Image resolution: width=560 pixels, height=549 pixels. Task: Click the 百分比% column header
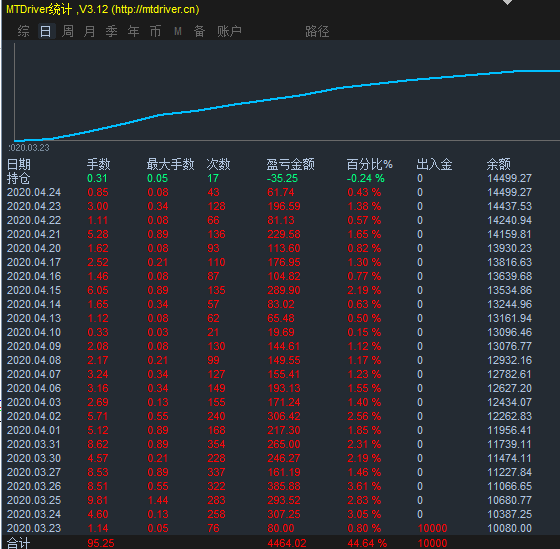point(370,164)
